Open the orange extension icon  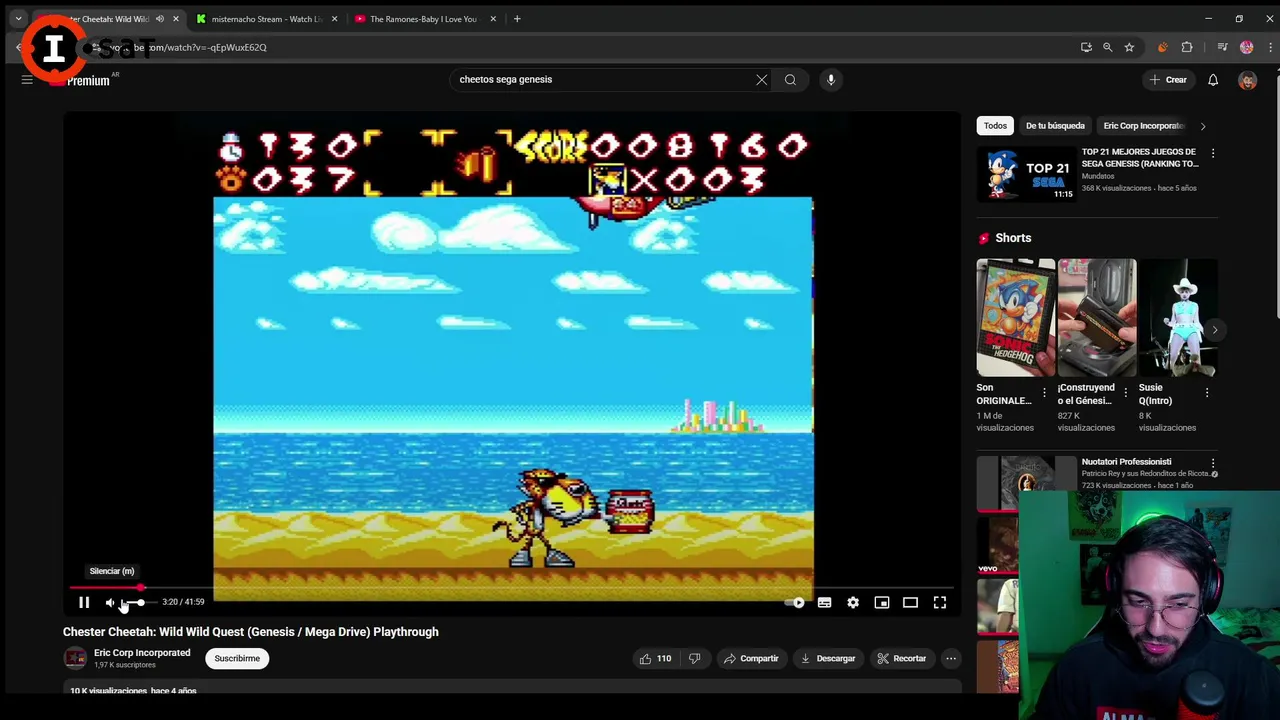coord(1162,47)
